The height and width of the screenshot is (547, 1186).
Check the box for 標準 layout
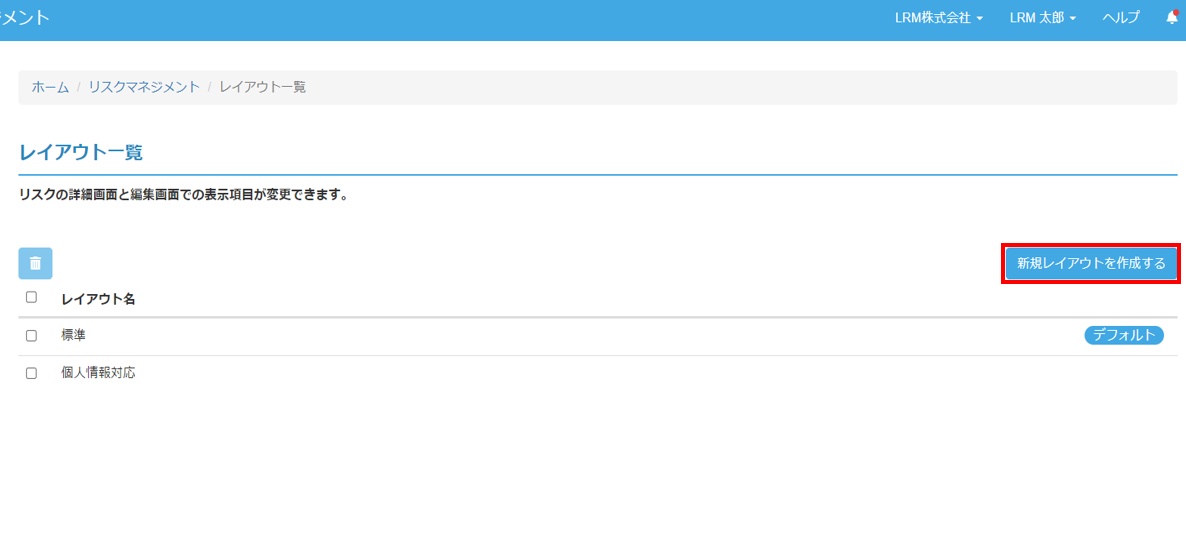(31, 335)
